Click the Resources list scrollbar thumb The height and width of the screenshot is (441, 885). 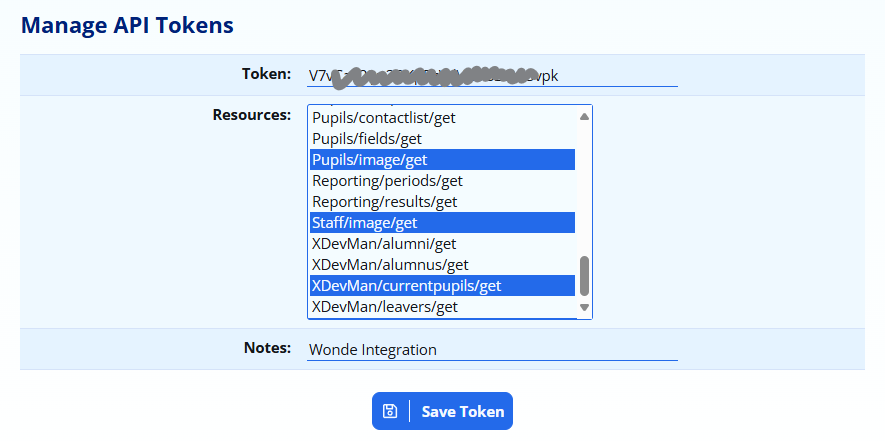click(x=585, y=276)
